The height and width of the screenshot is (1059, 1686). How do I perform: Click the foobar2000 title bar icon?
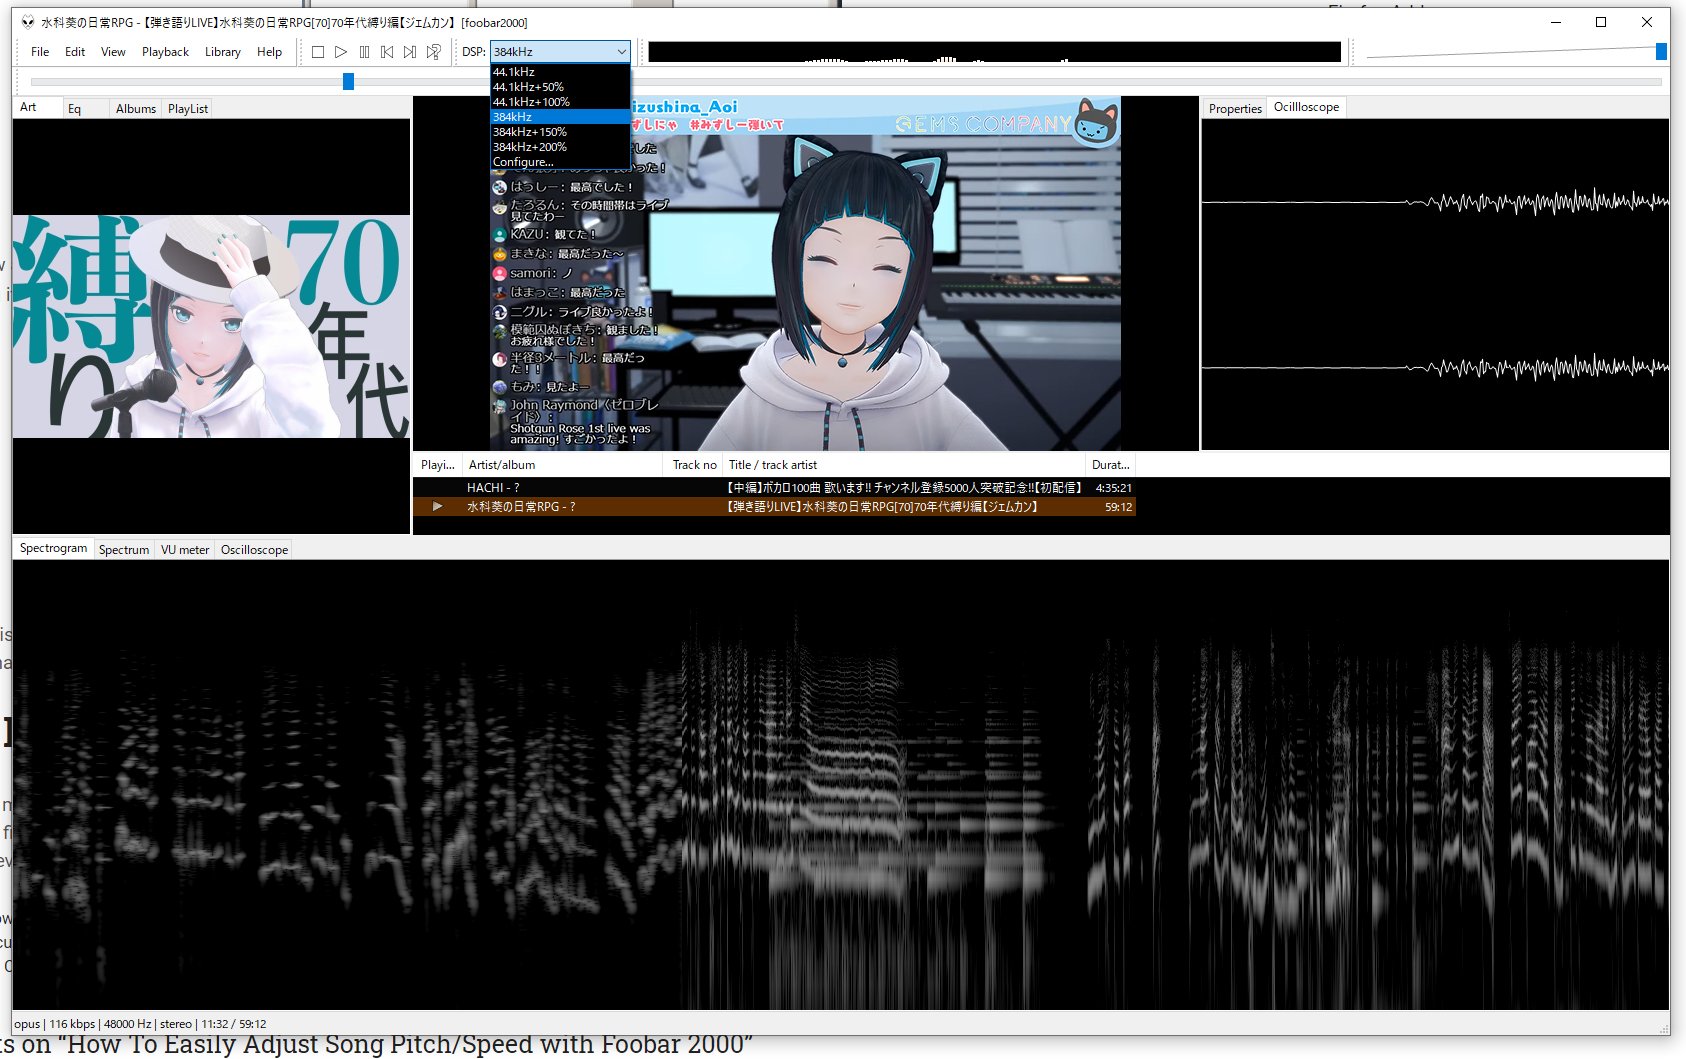click(x=28, y=22)
